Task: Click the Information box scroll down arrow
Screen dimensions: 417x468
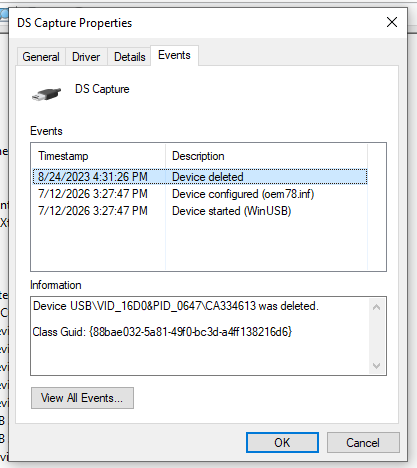Action: (x=377, y=366)
